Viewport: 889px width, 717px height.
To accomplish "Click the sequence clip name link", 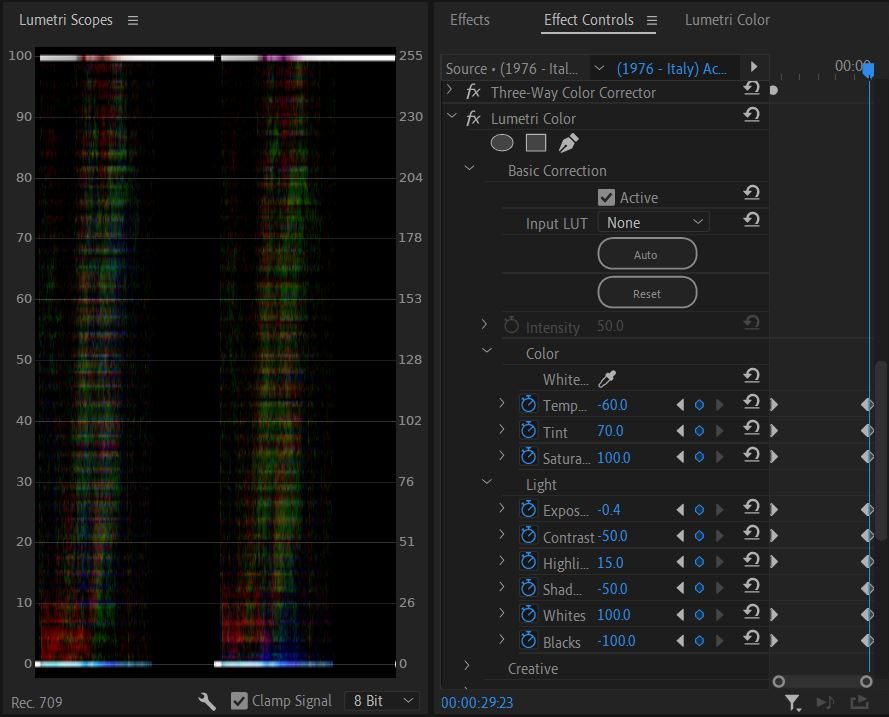I will pos(671,69).
